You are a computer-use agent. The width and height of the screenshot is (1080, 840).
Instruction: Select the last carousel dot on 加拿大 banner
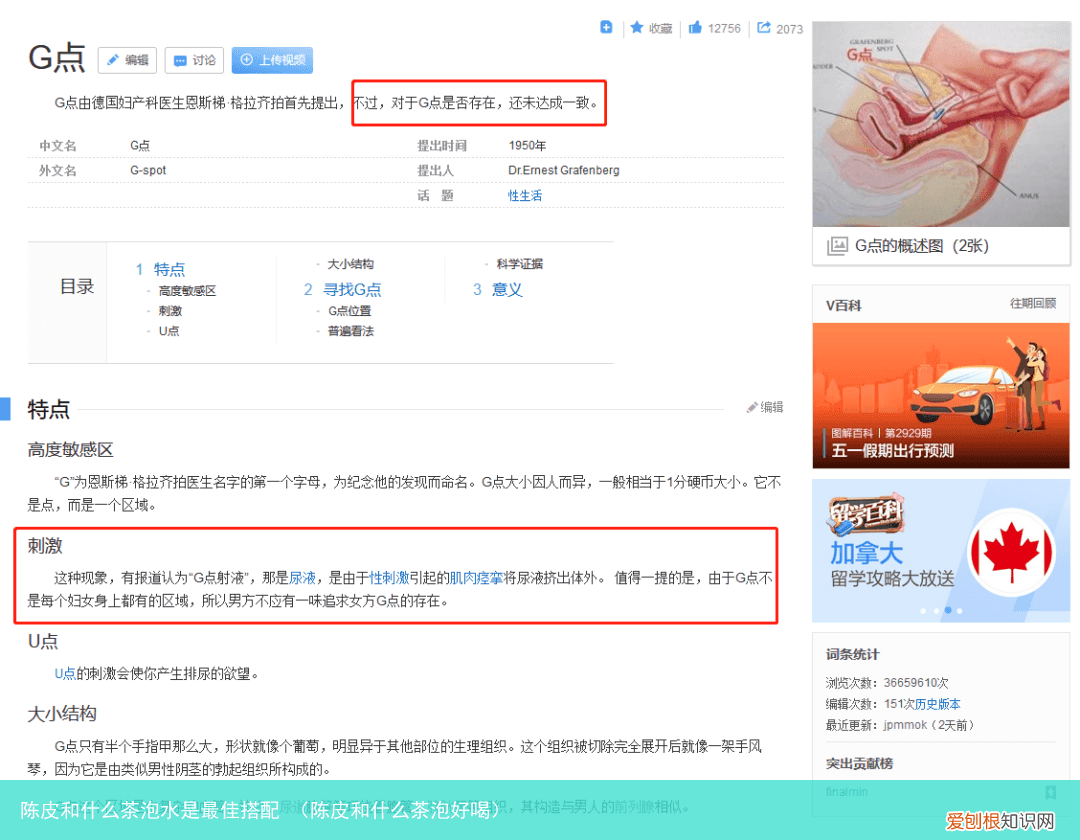pyautogui.click(x=959, y=611)
